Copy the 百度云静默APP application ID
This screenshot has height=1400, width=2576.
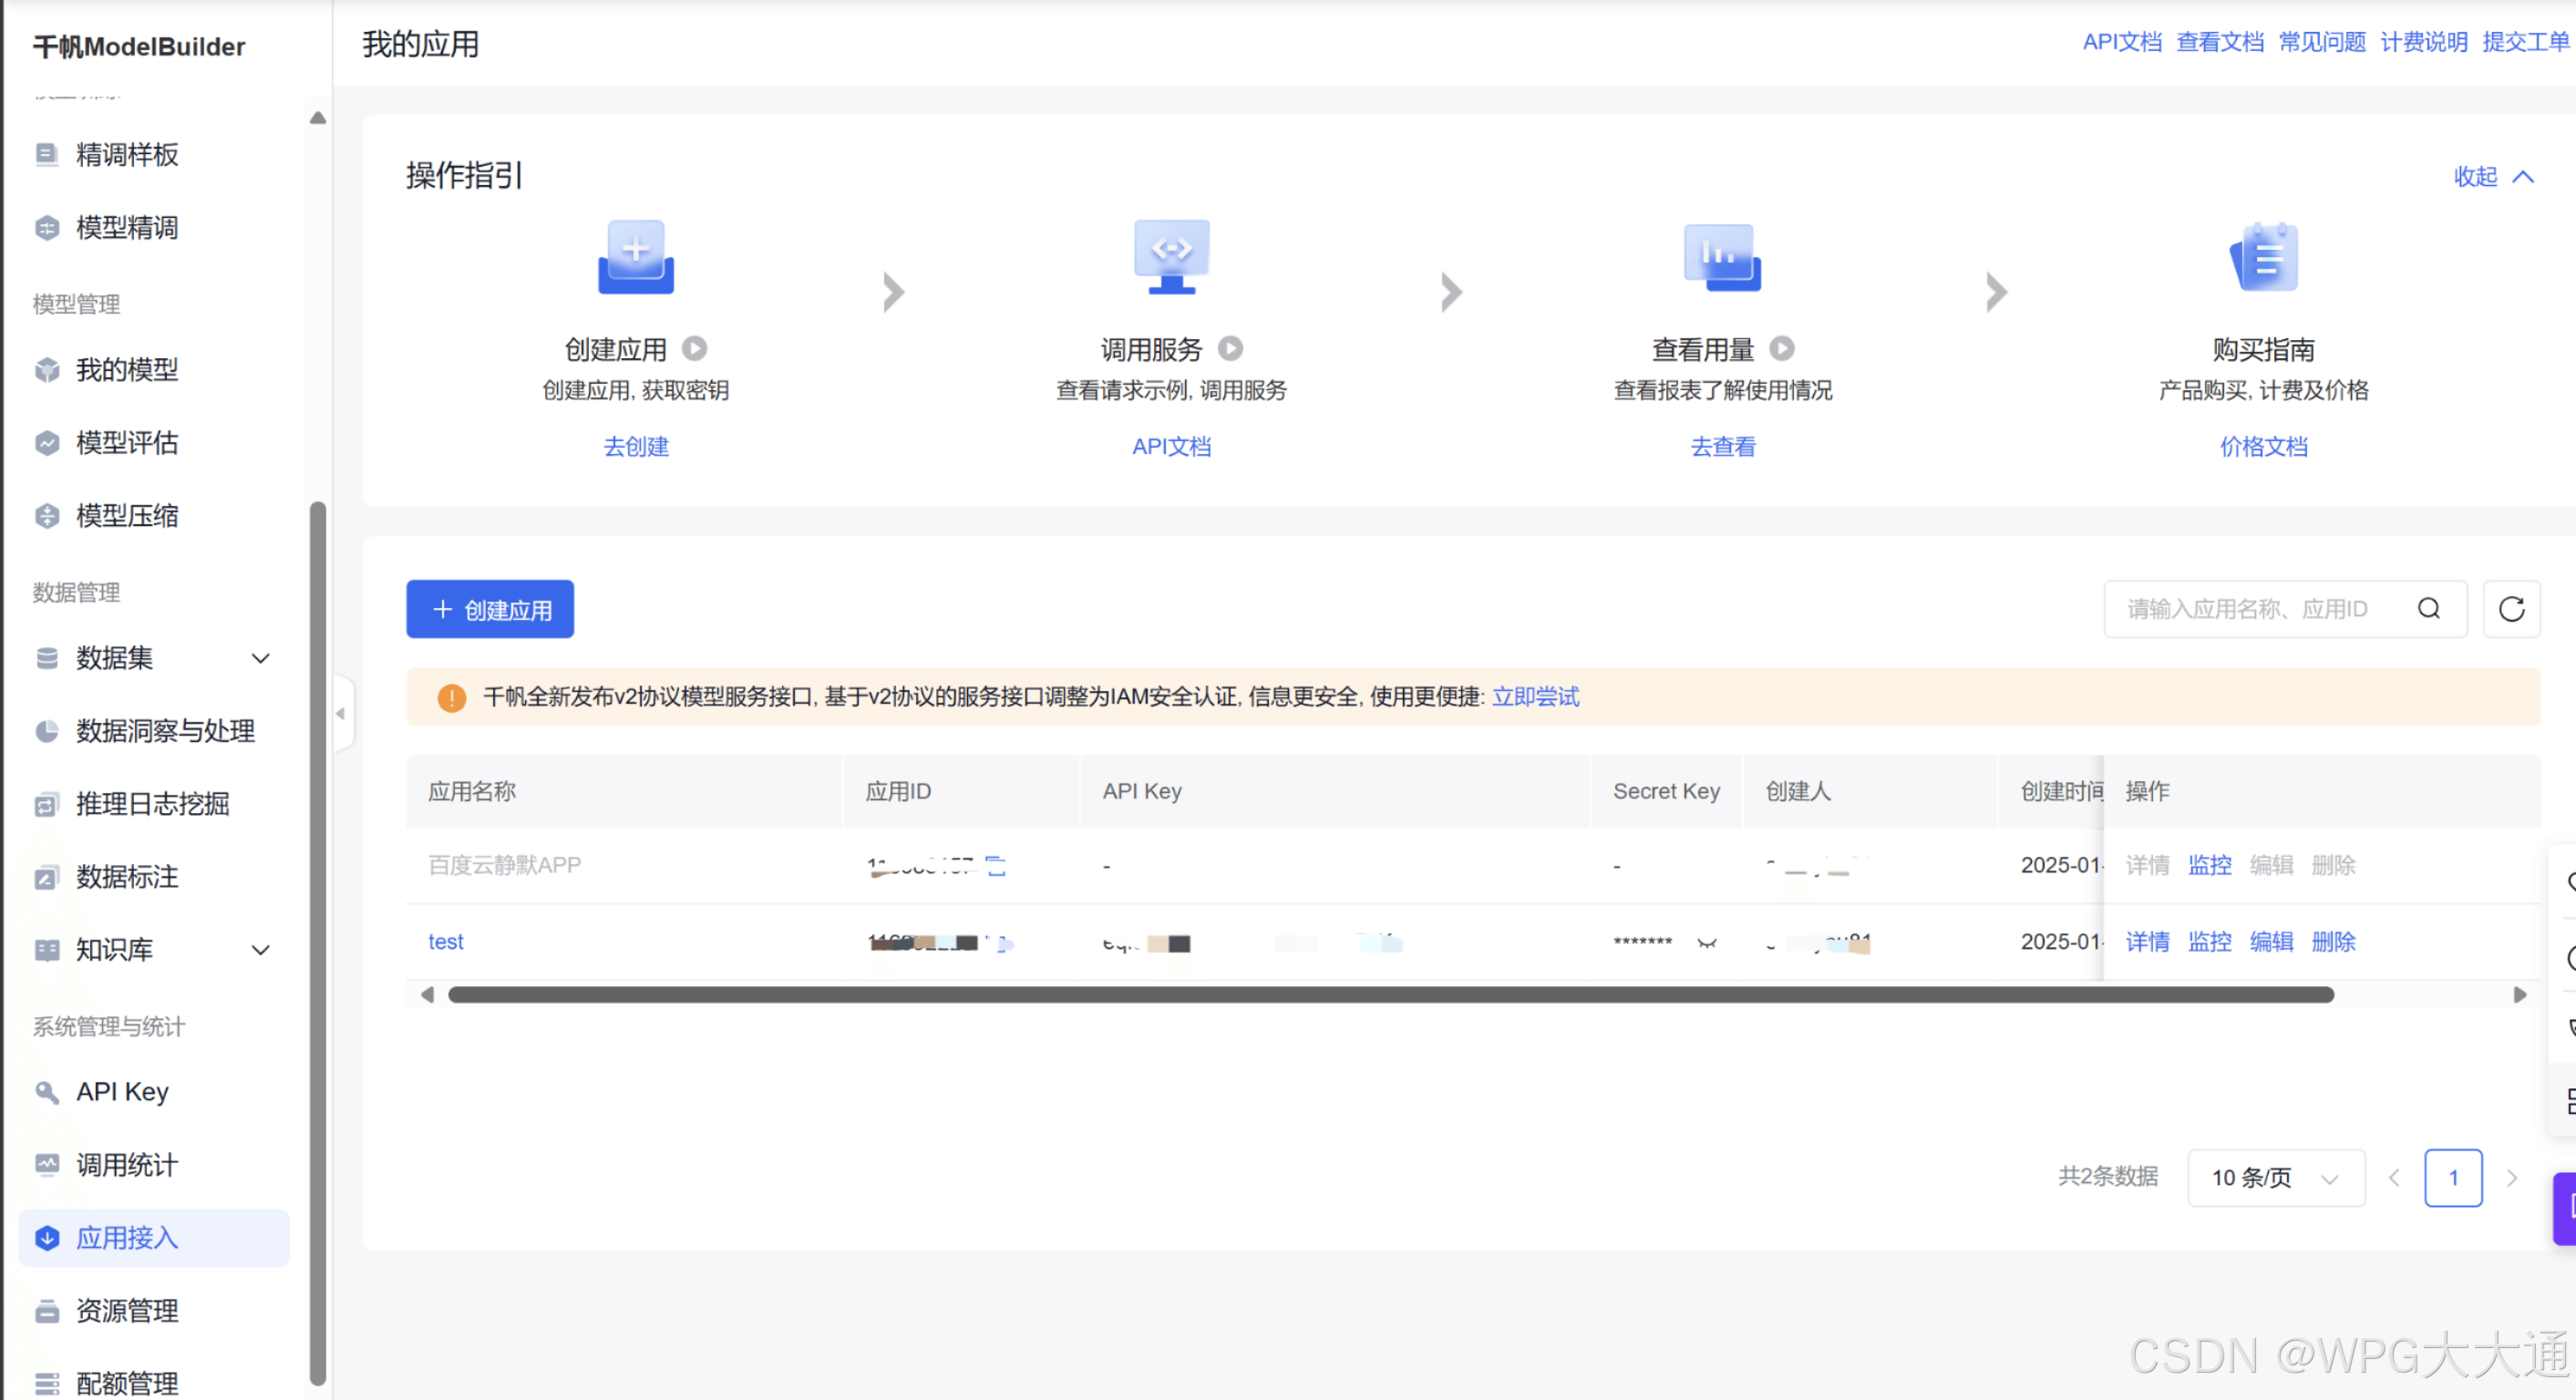click(996, 866)
